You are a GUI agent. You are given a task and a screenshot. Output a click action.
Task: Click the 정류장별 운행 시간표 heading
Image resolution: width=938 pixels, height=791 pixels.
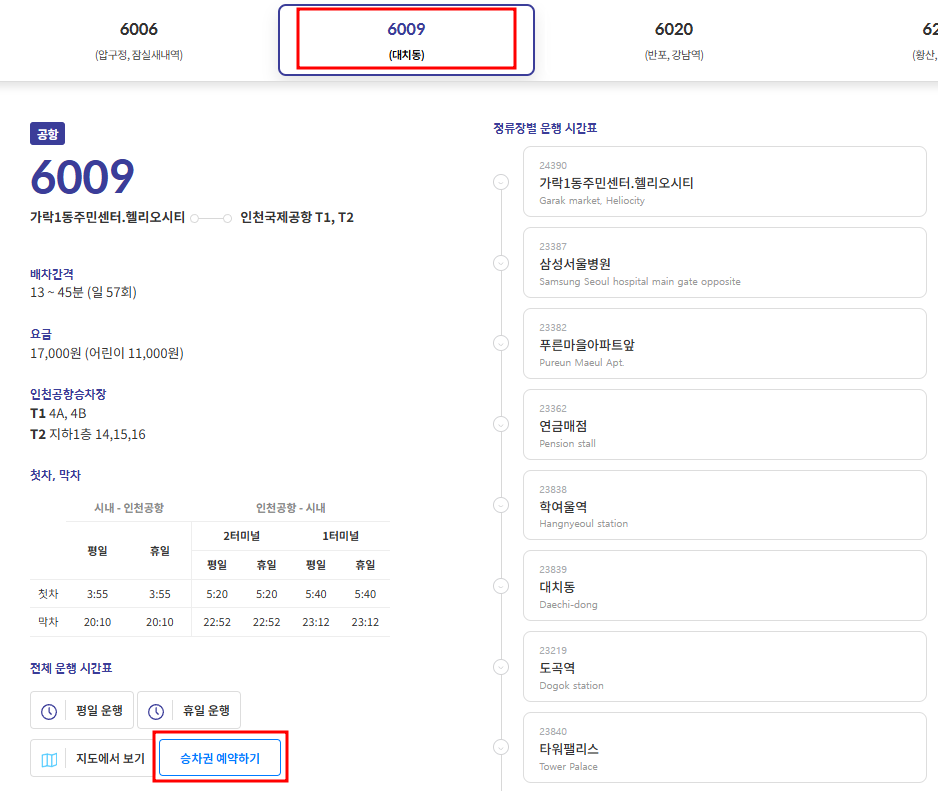(545, 128)
